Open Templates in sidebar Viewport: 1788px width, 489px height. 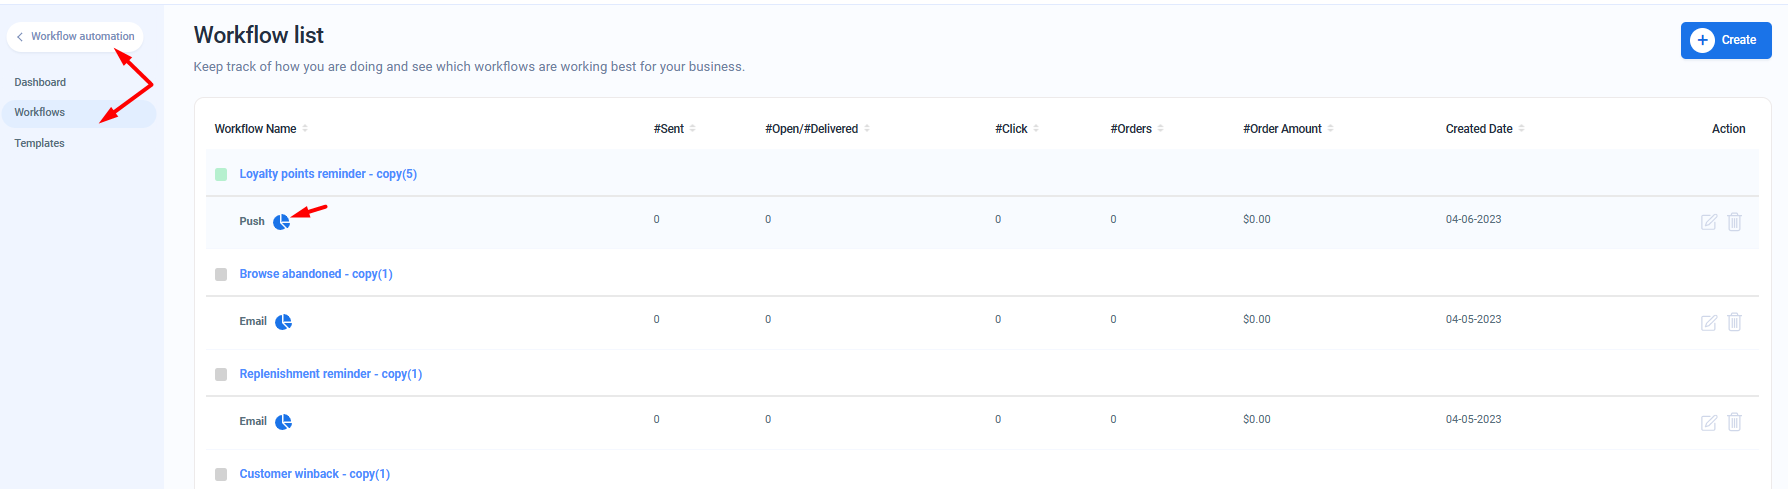39,143
